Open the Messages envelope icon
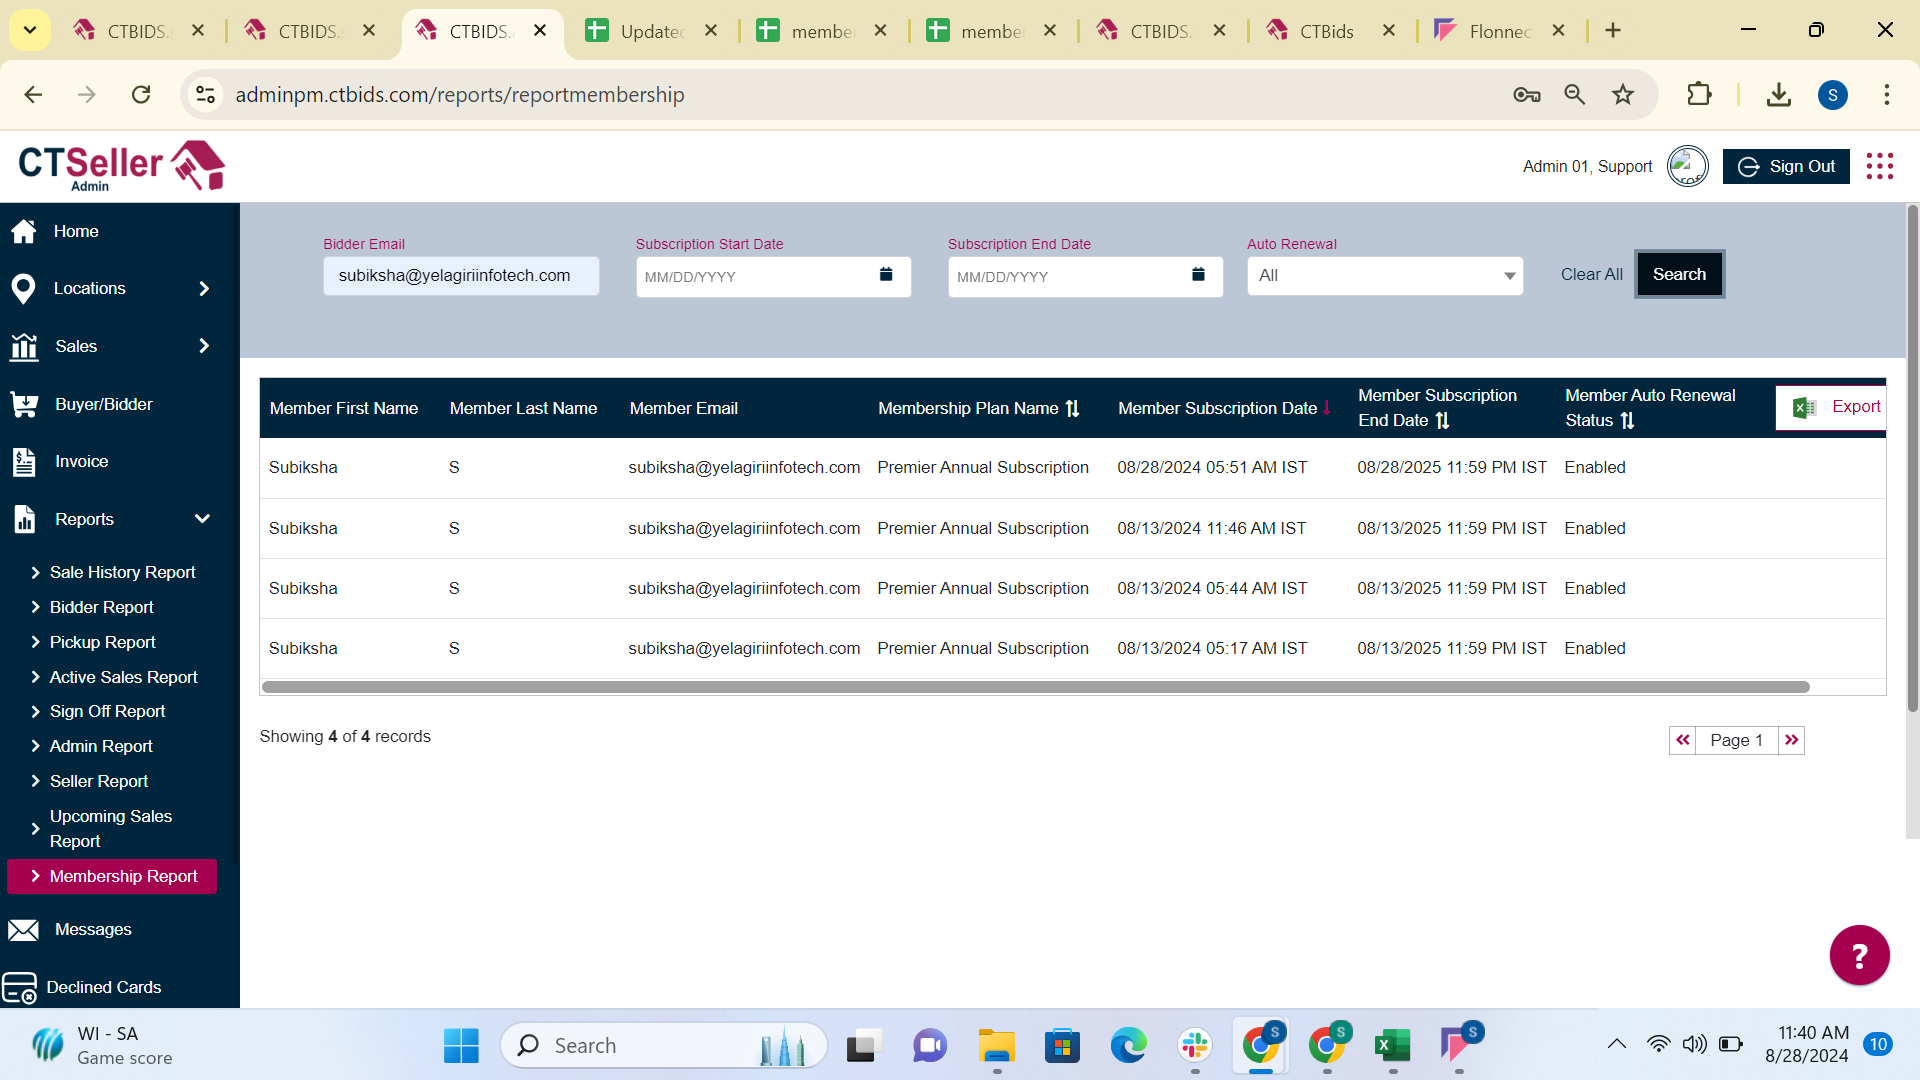 24,930
